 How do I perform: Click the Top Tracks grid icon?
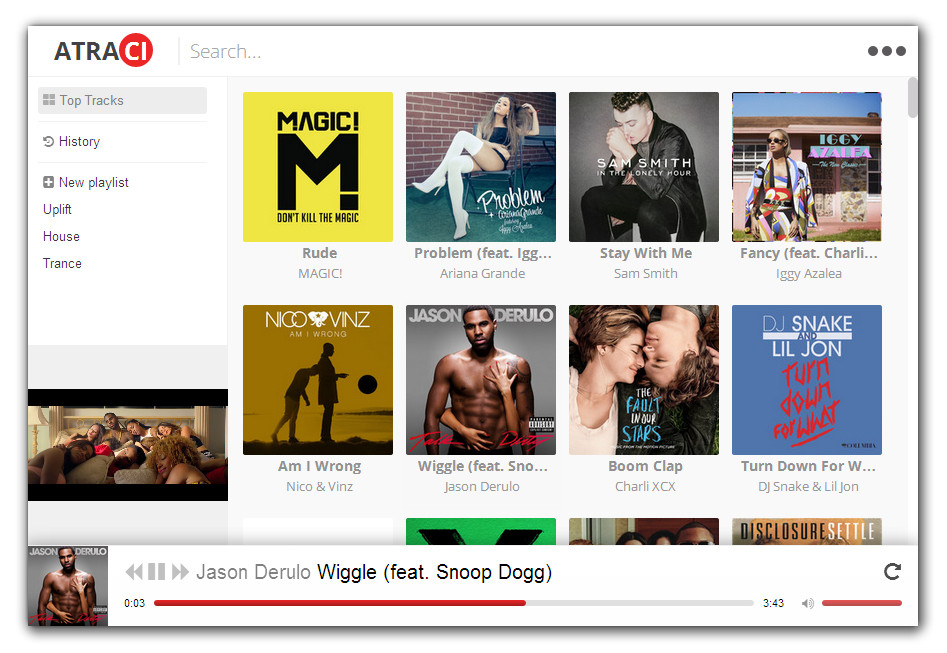click(49, 100)
